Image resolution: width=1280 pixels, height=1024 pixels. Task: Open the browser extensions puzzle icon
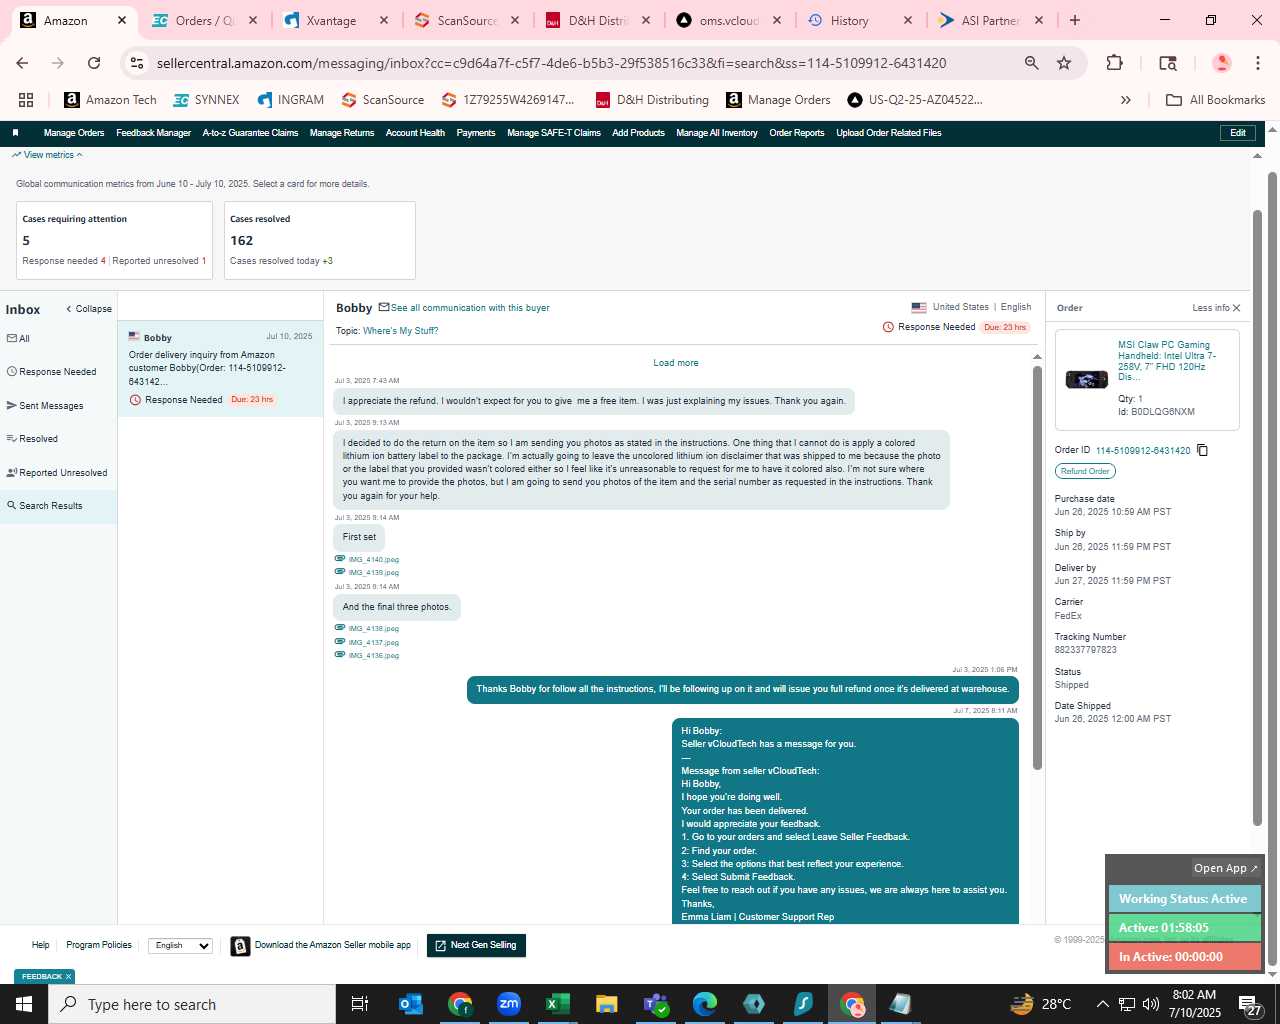[1114, 63]
